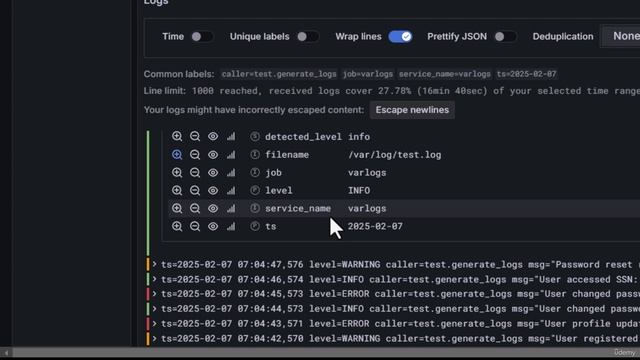
Task: Filter for filename /var/log/test.log value
Action: pos(177,154)
